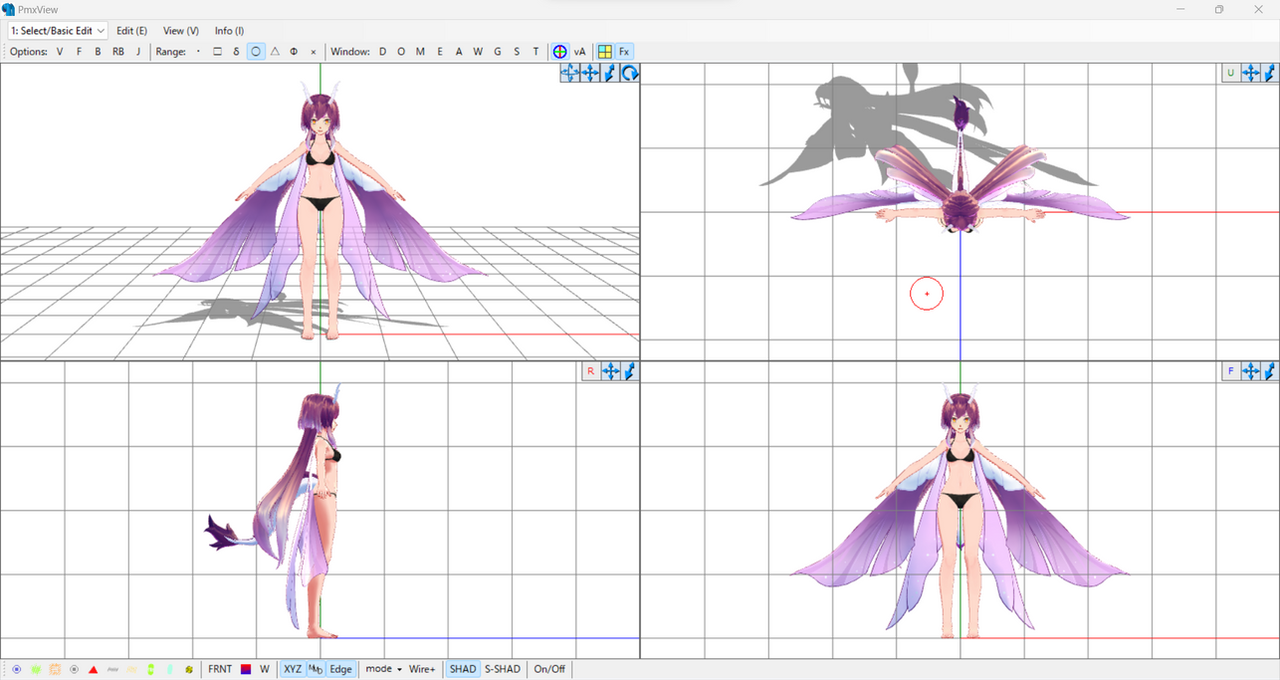Toggle the RB (rigid body) selection option
Viewport: 1280px width, 680px height.
coord(118,52)
